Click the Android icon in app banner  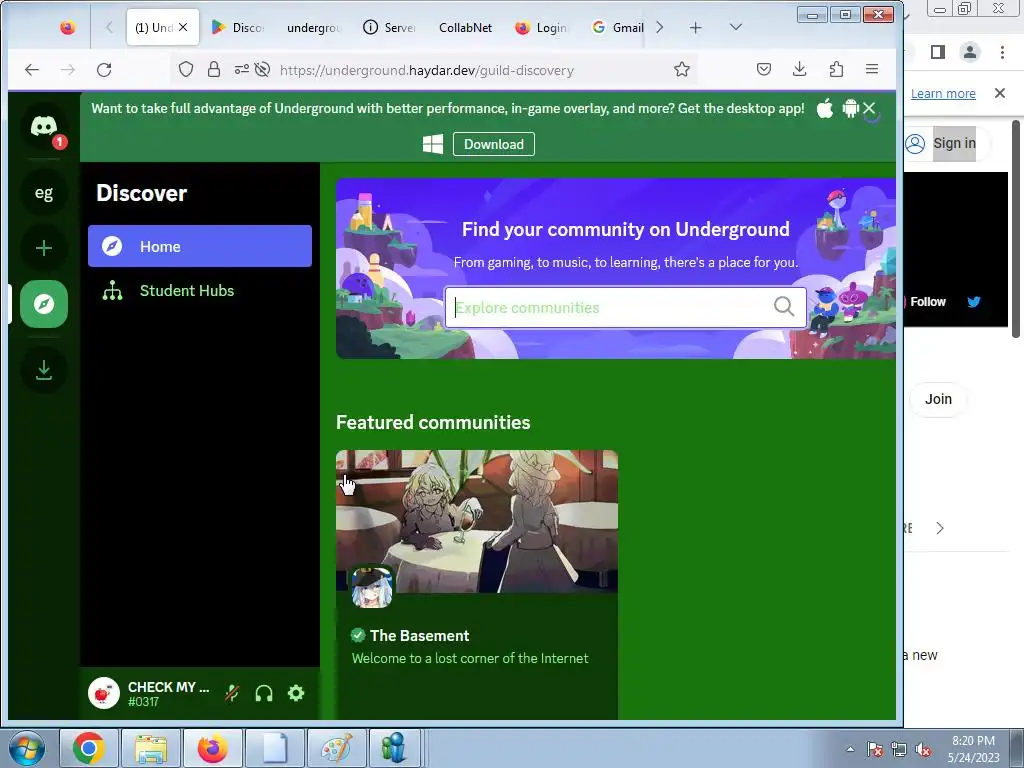click(x=850, y=108)
